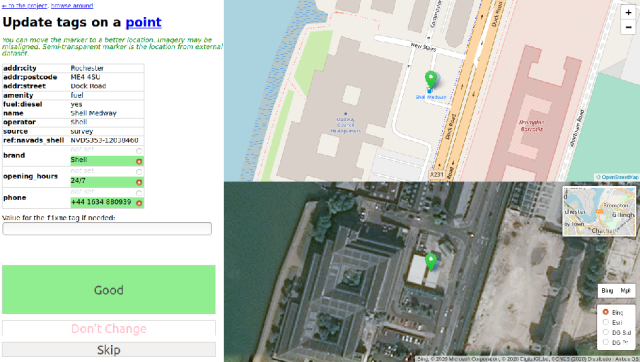Click the A231 road shield on map
Viewport: 640px width, 362px height.
(436, 174)
